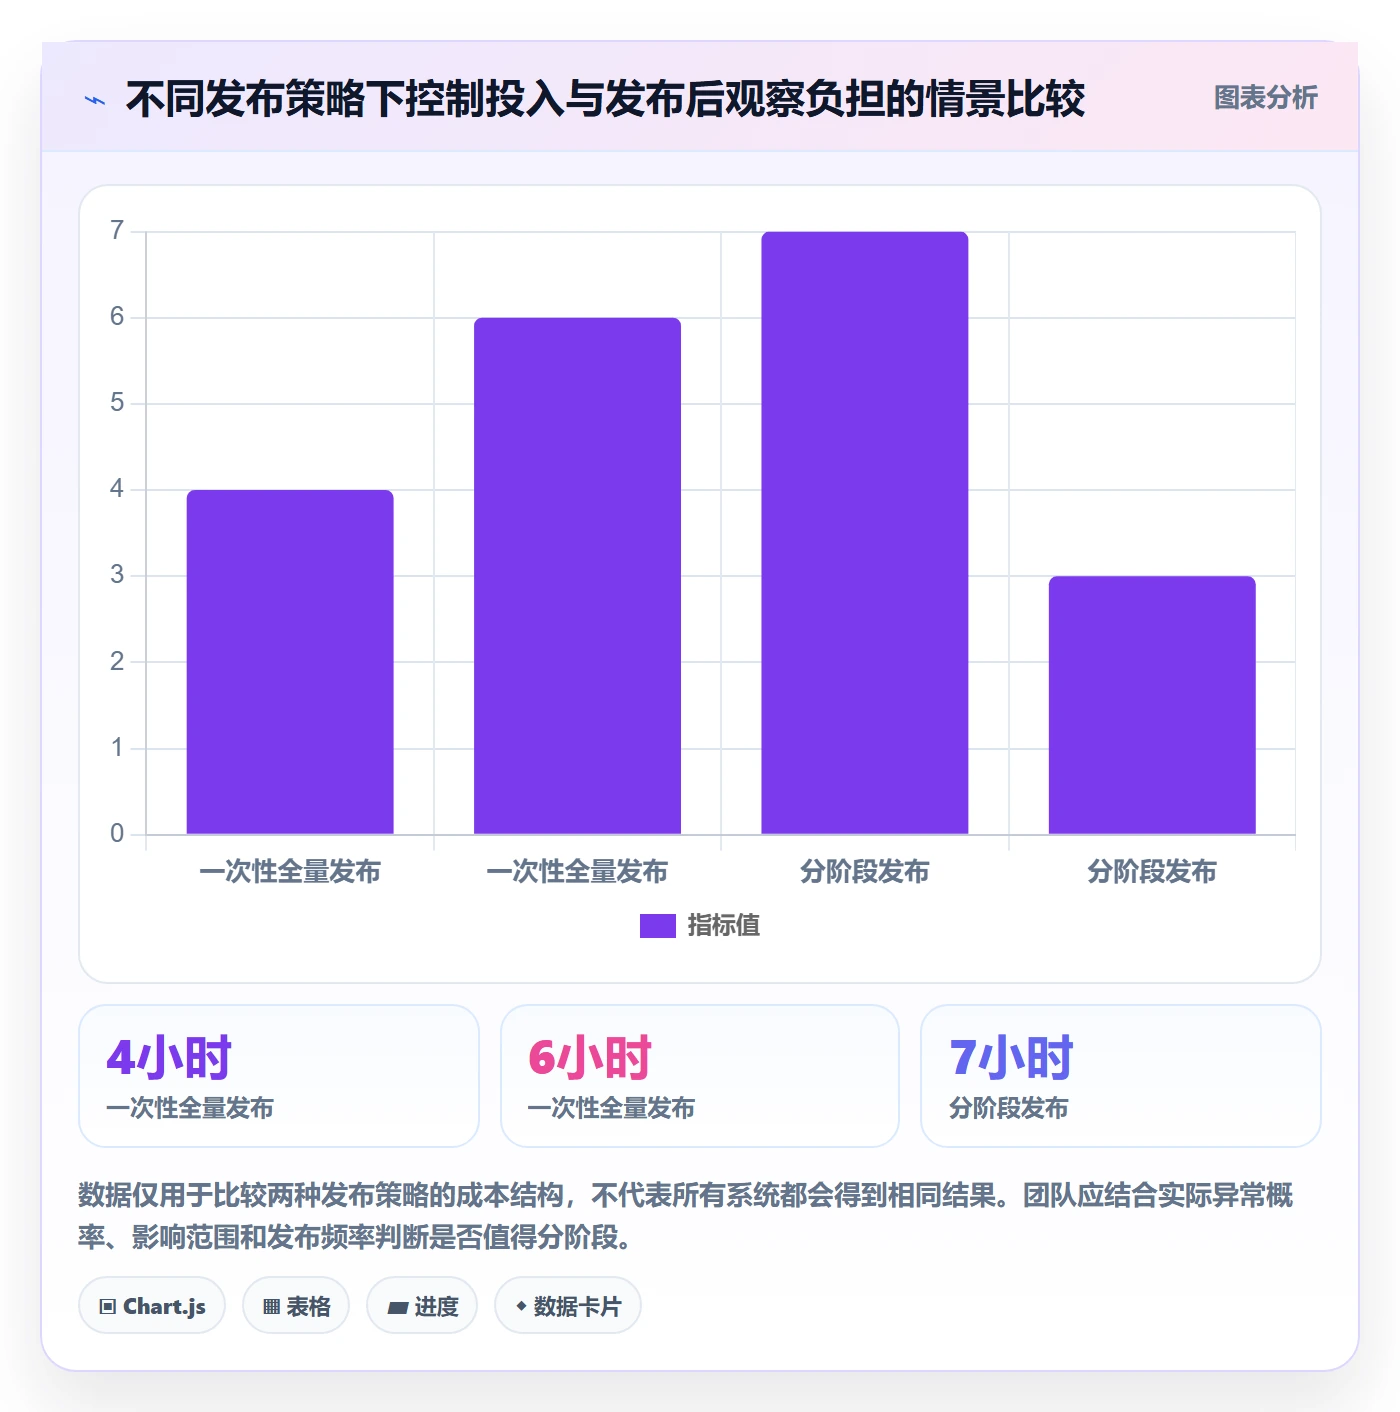Select the 表格 tag
This screenshot has width=1400, height=1412.
click(x=296, y=1306)
